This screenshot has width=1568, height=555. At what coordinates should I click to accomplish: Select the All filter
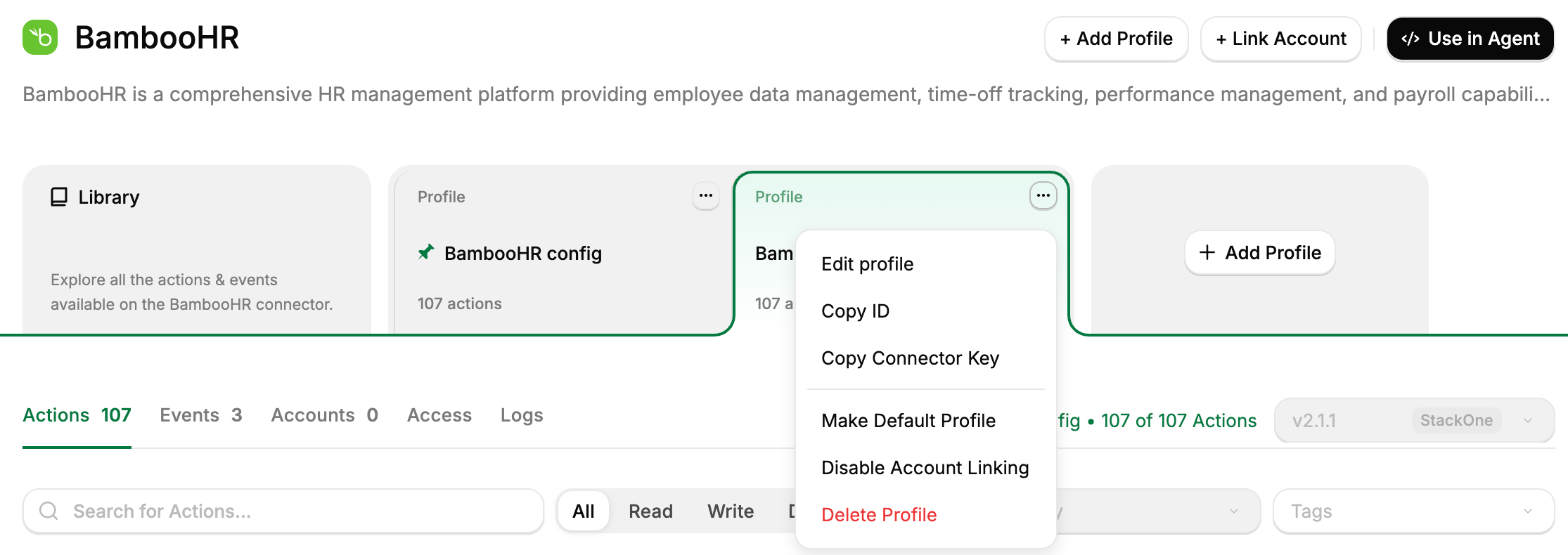pyautogui.click(x=583, y=511)
